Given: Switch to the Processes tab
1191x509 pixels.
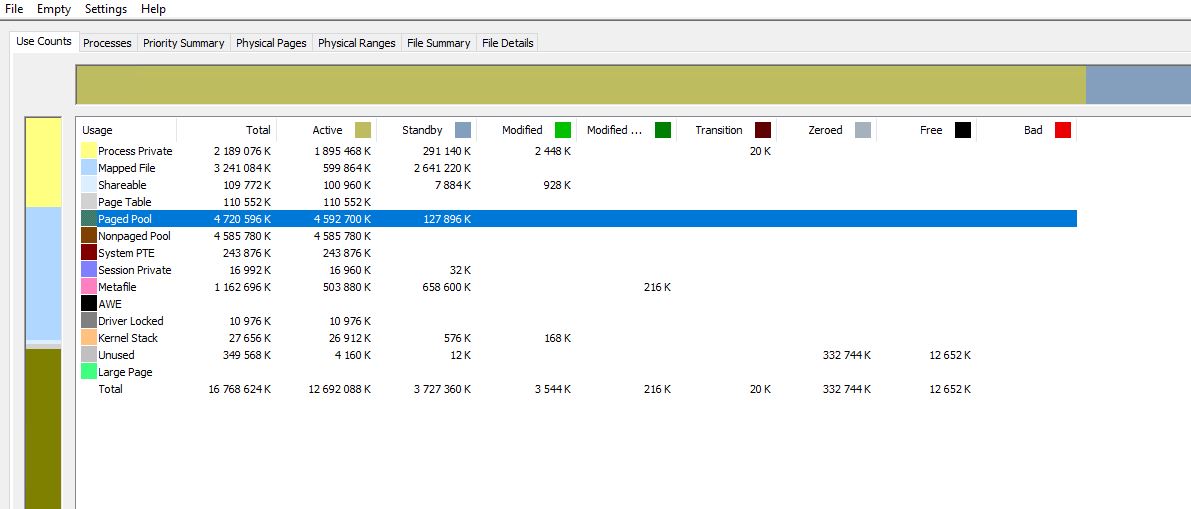Looking at the screenshot, I should (x=107, y=43).
